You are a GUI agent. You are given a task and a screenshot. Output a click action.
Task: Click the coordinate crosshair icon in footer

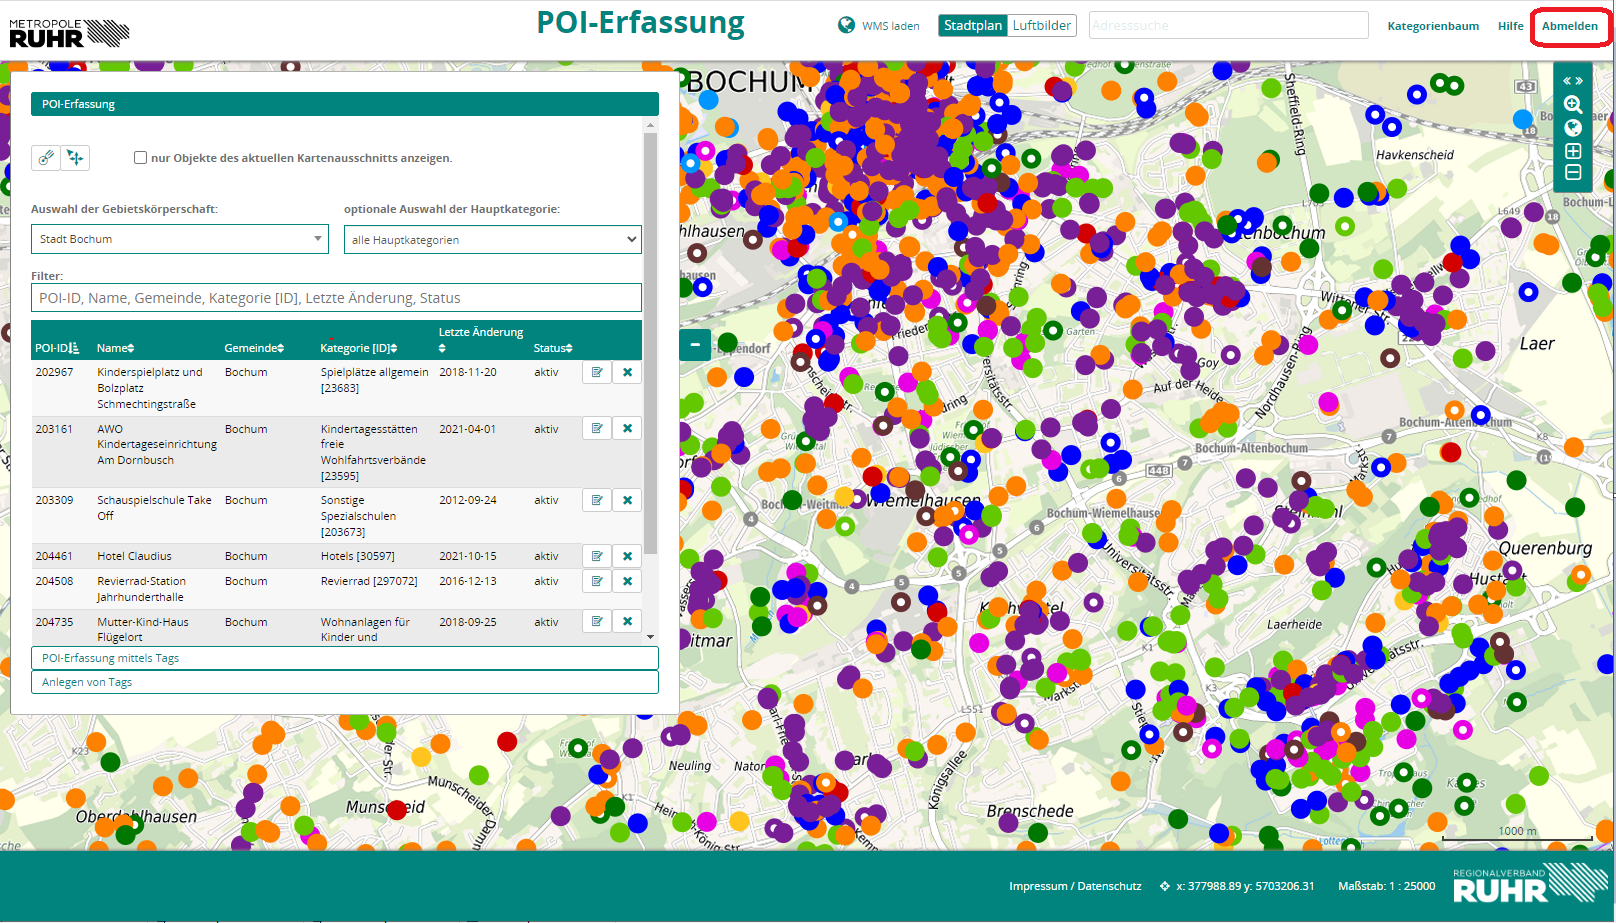click(x=1164, y=886)
